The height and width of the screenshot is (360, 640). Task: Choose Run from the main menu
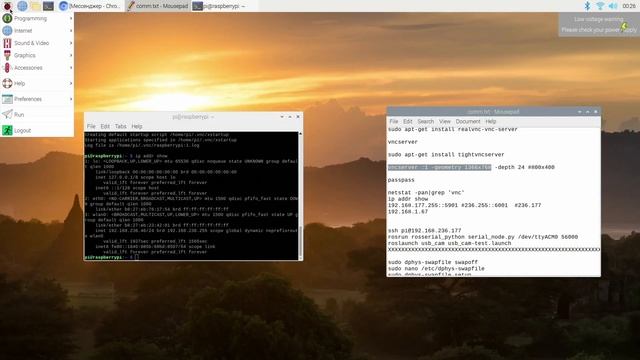pos(37,115)
